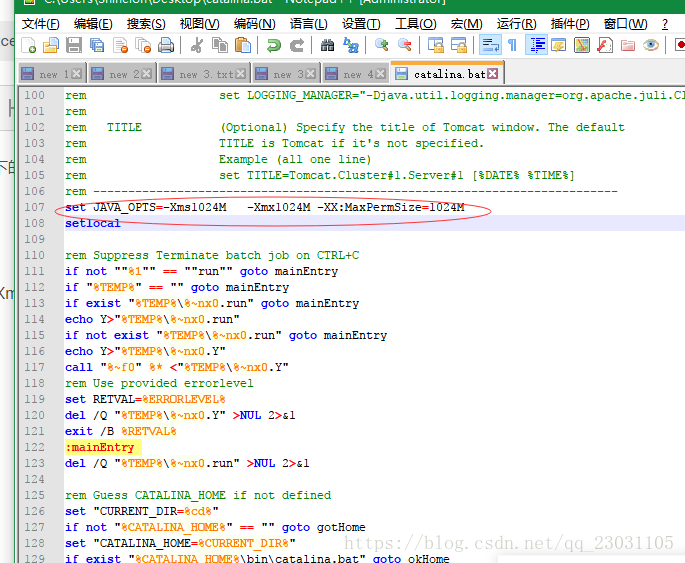
Task: Open the ? help menu
Action: (x=664, y=24)
